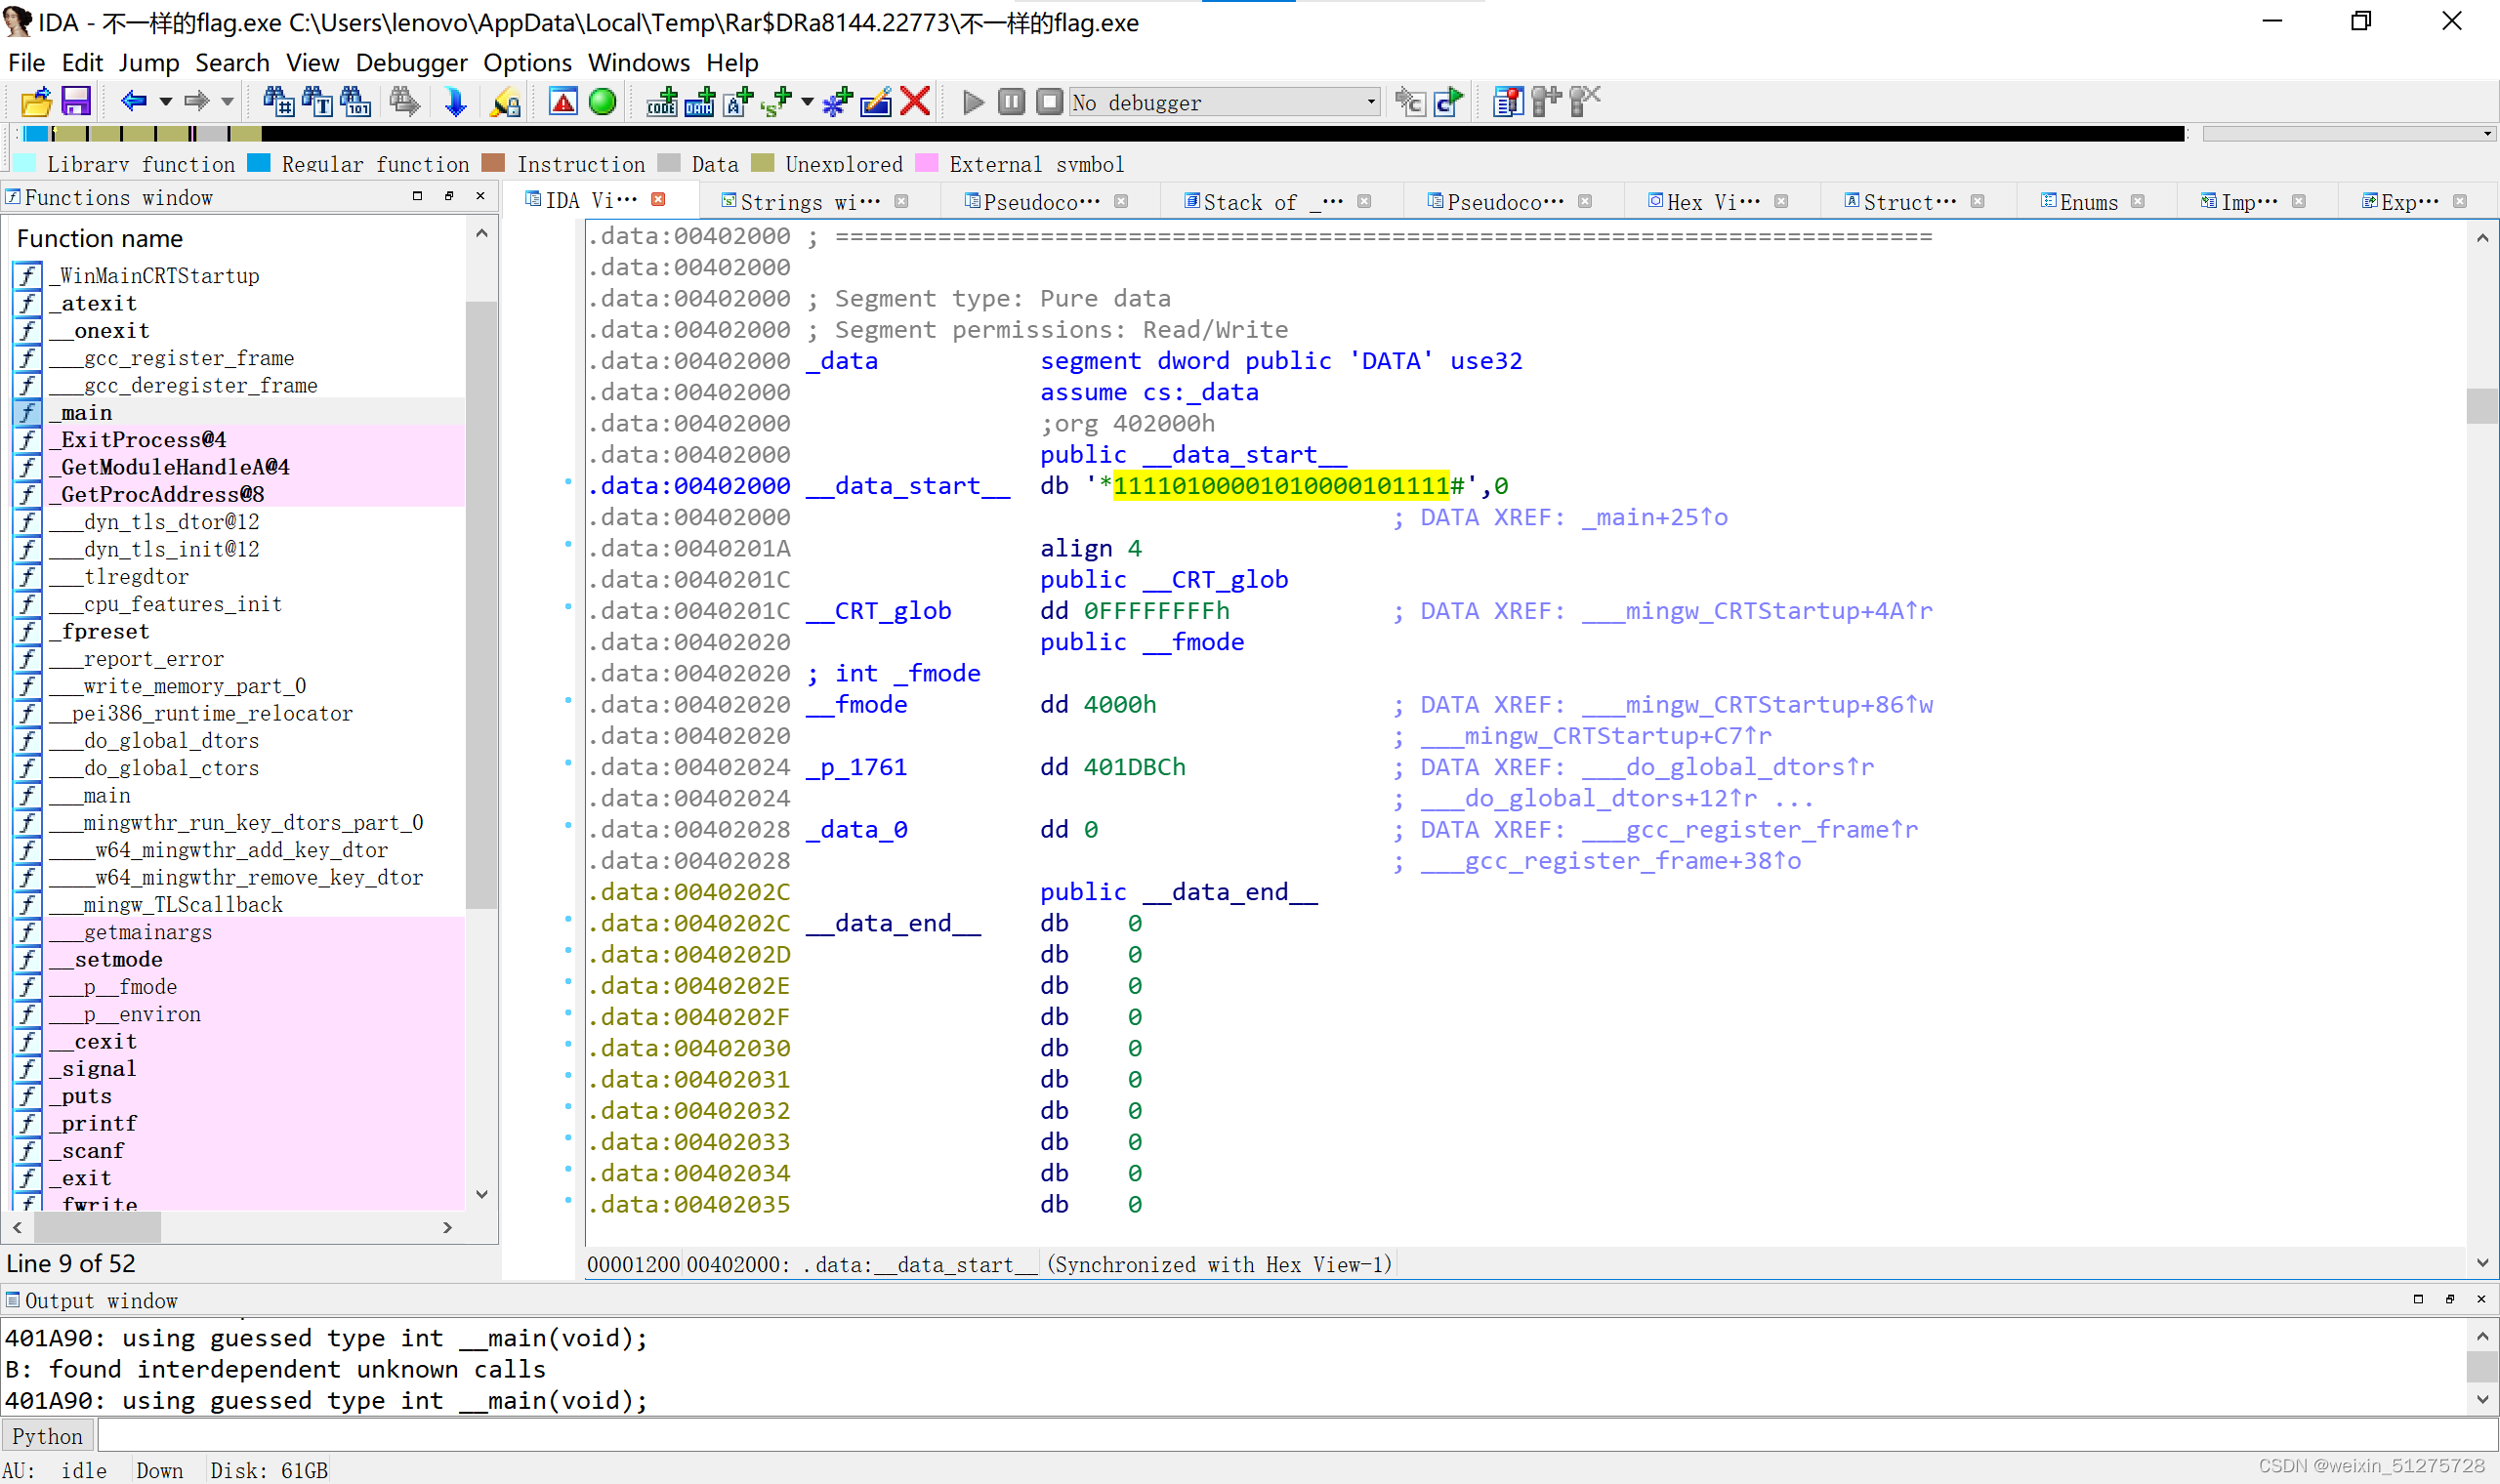Open the No debugger combo box
The height and width of the screenshot is (1484, 2500).
(1225, 102)
